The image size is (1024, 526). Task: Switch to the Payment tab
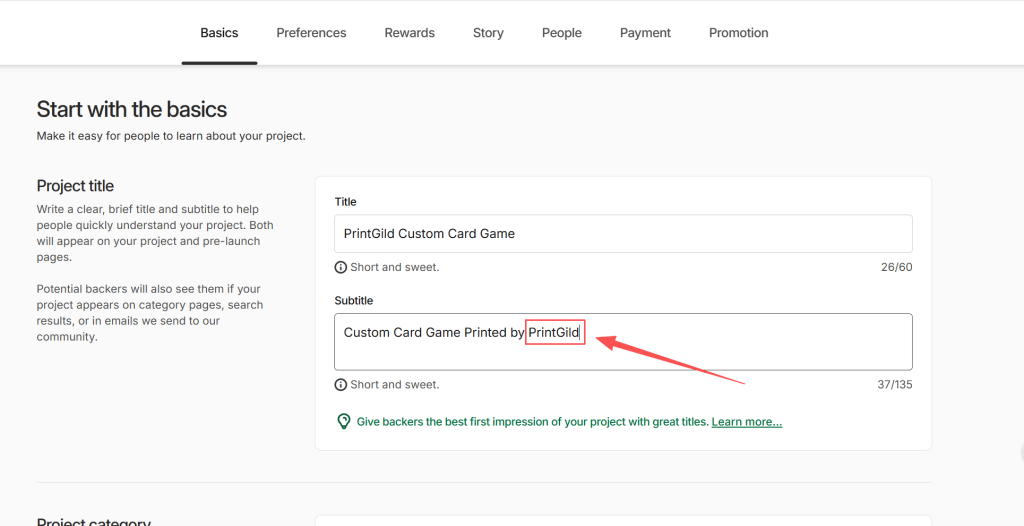645,33
